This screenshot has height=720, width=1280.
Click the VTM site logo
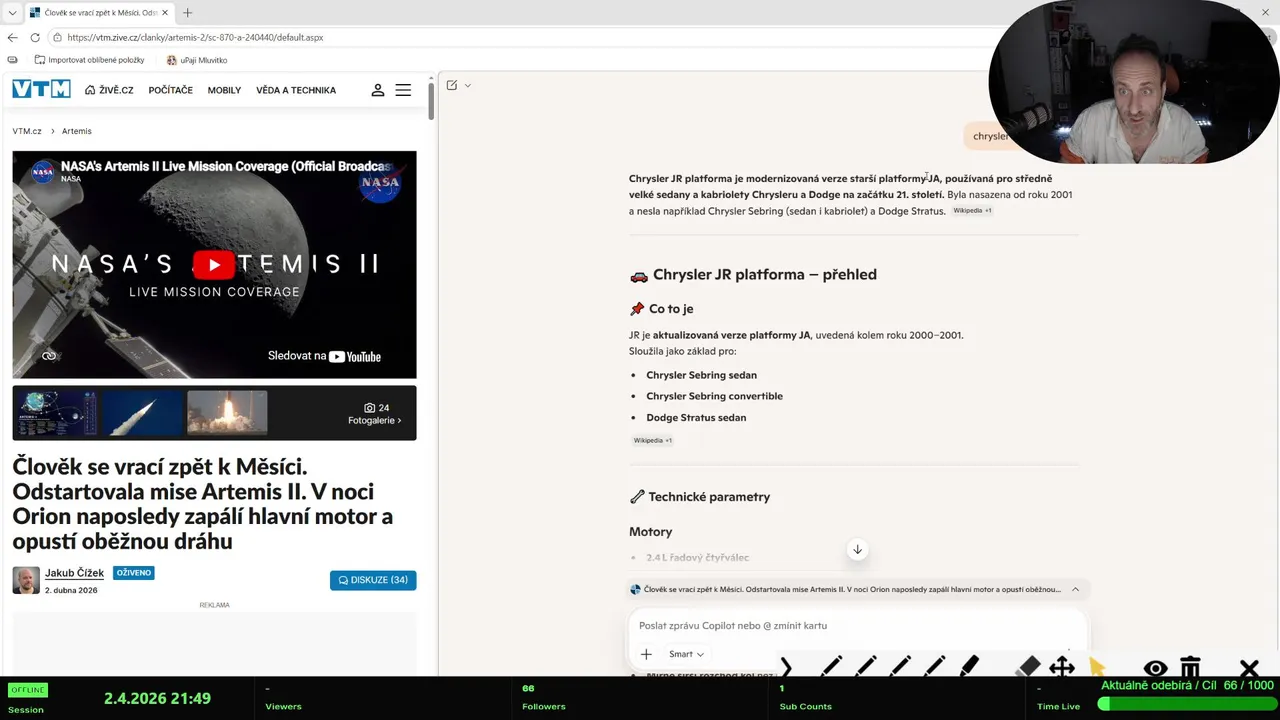[x=41, y=89]
